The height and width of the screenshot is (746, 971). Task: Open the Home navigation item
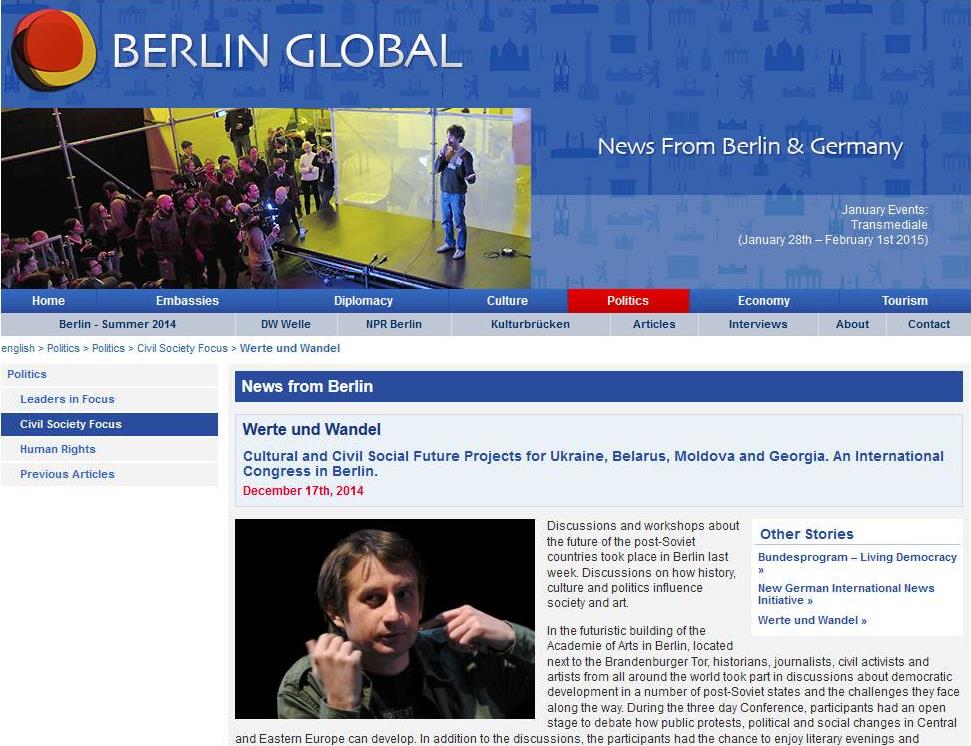click(48, 301)
